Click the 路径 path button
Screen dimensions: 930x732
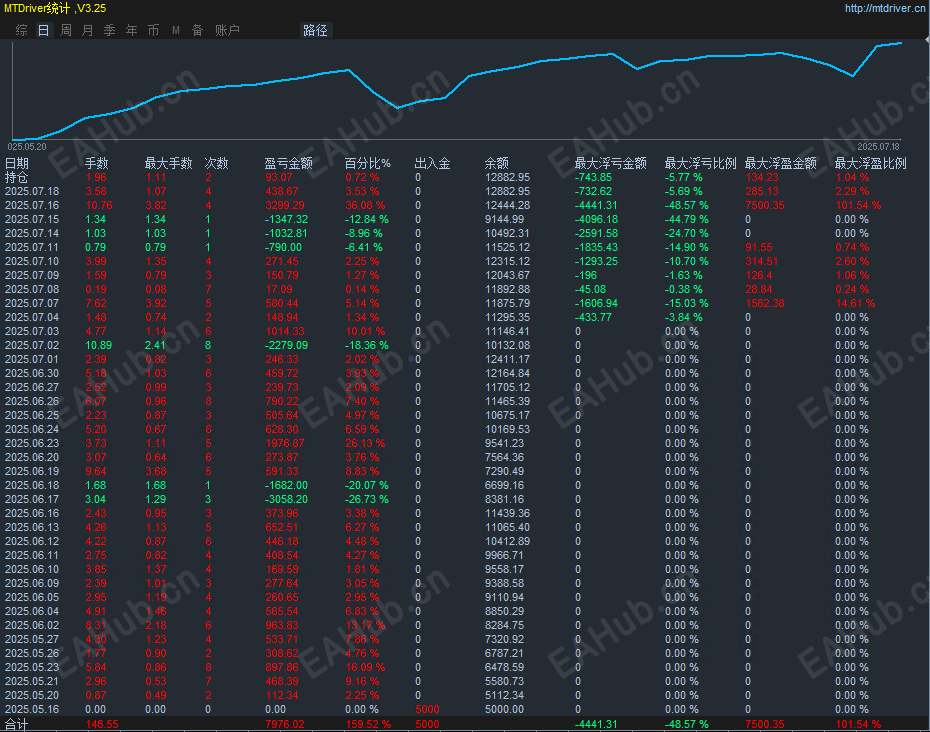tap(315, 30)
